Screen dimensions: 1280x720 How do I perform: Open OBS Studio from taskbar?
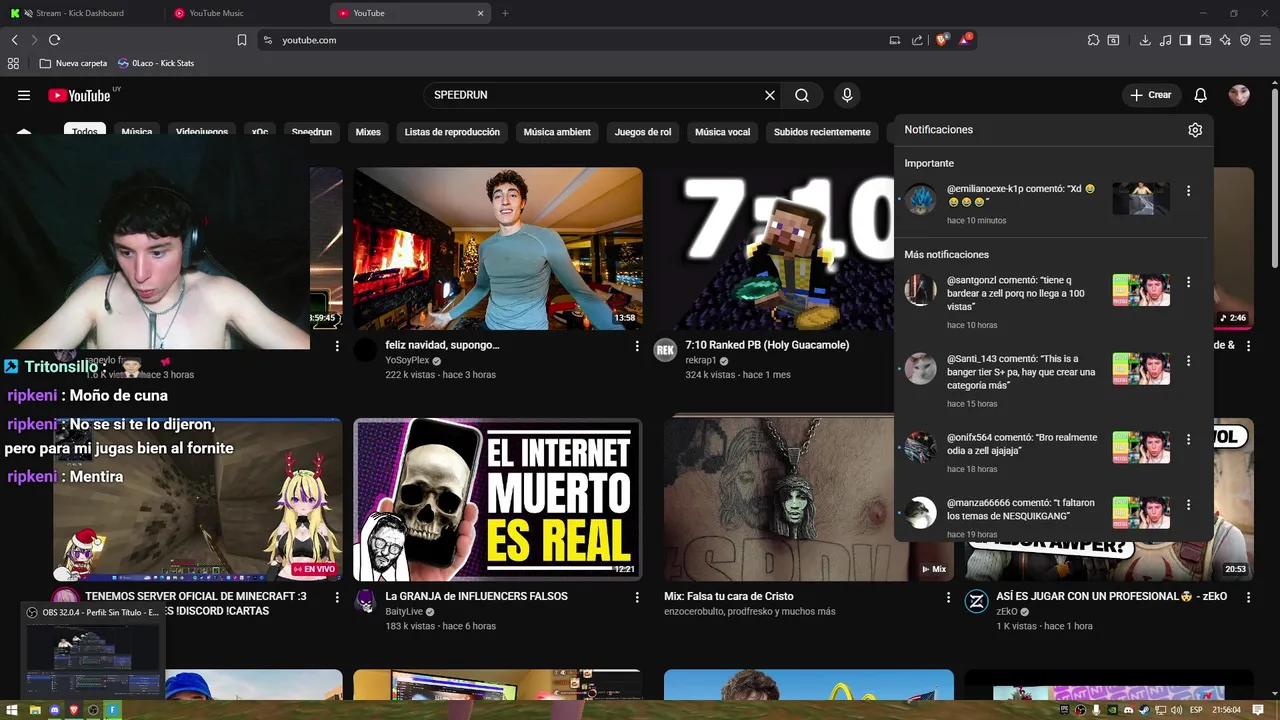[x=93, y=710]
